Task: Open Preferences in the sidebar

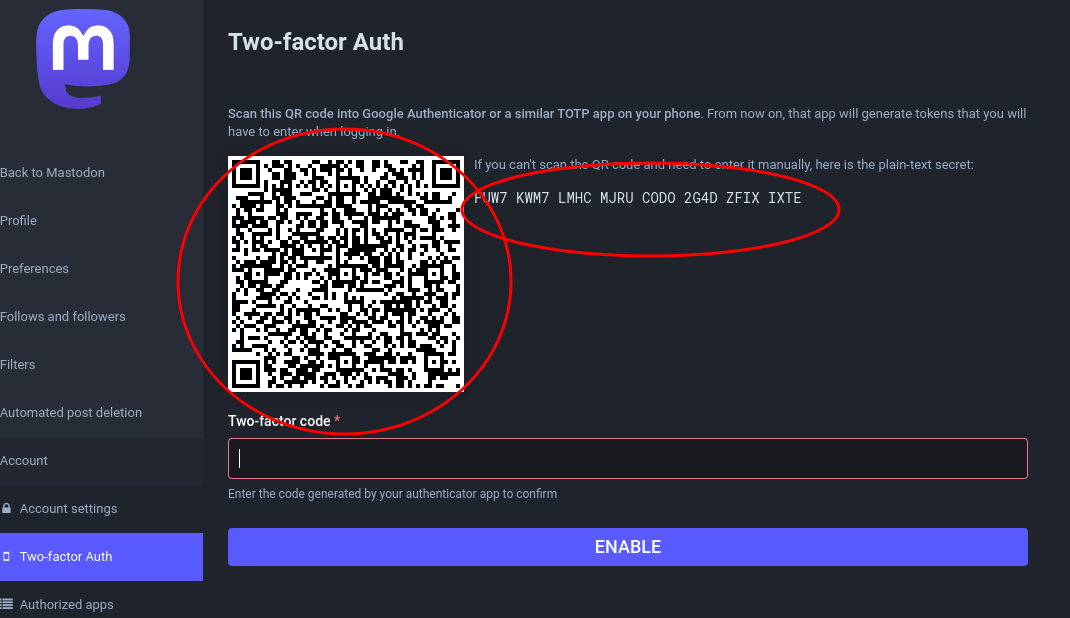Action: pos(34,269)
